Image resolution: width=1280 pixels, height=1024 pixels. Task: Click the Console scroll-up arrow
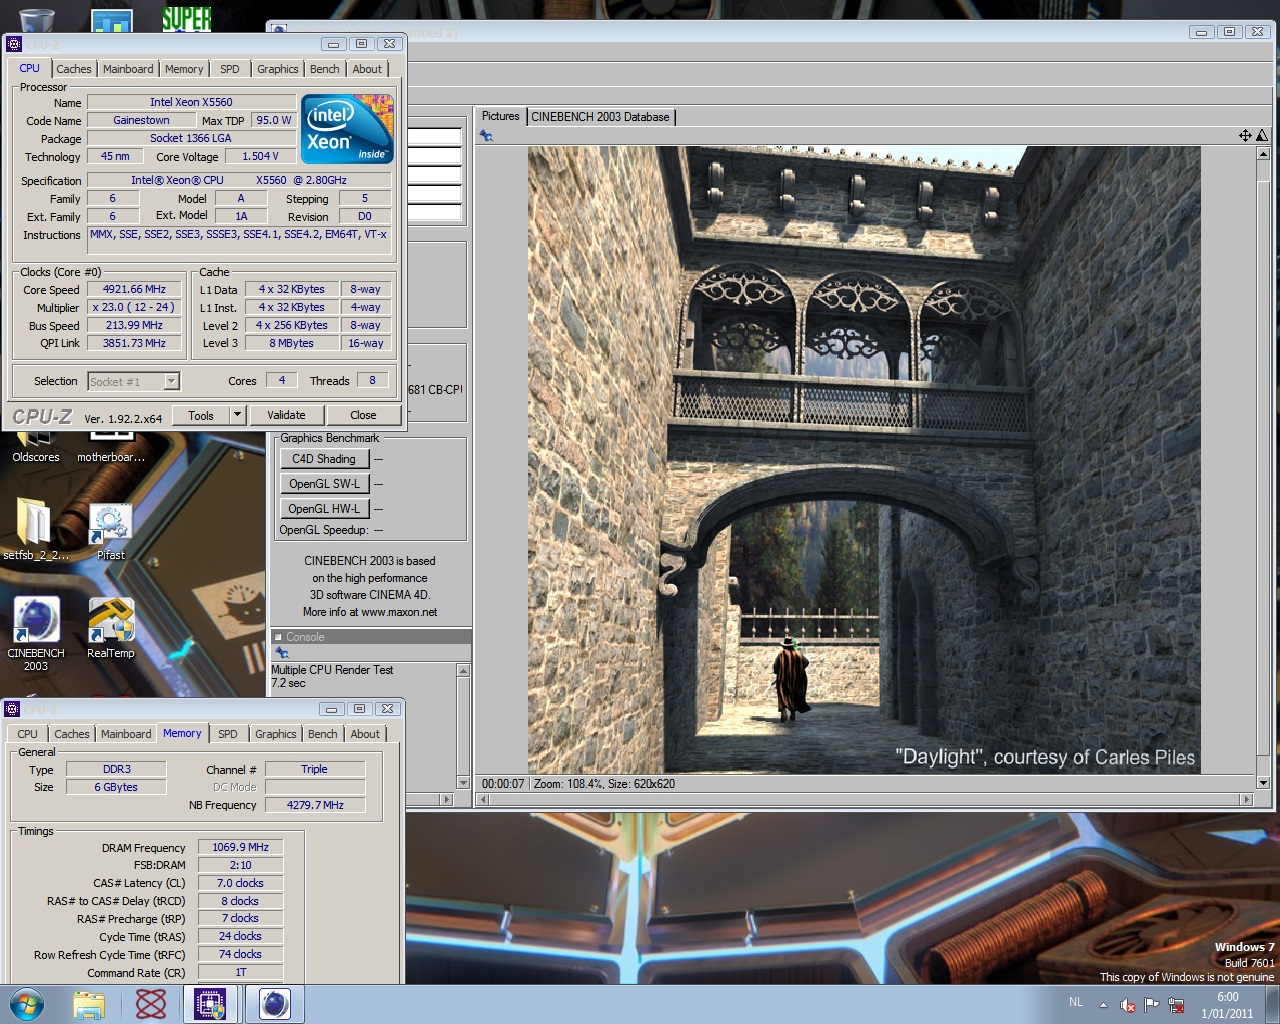(463, 670)
